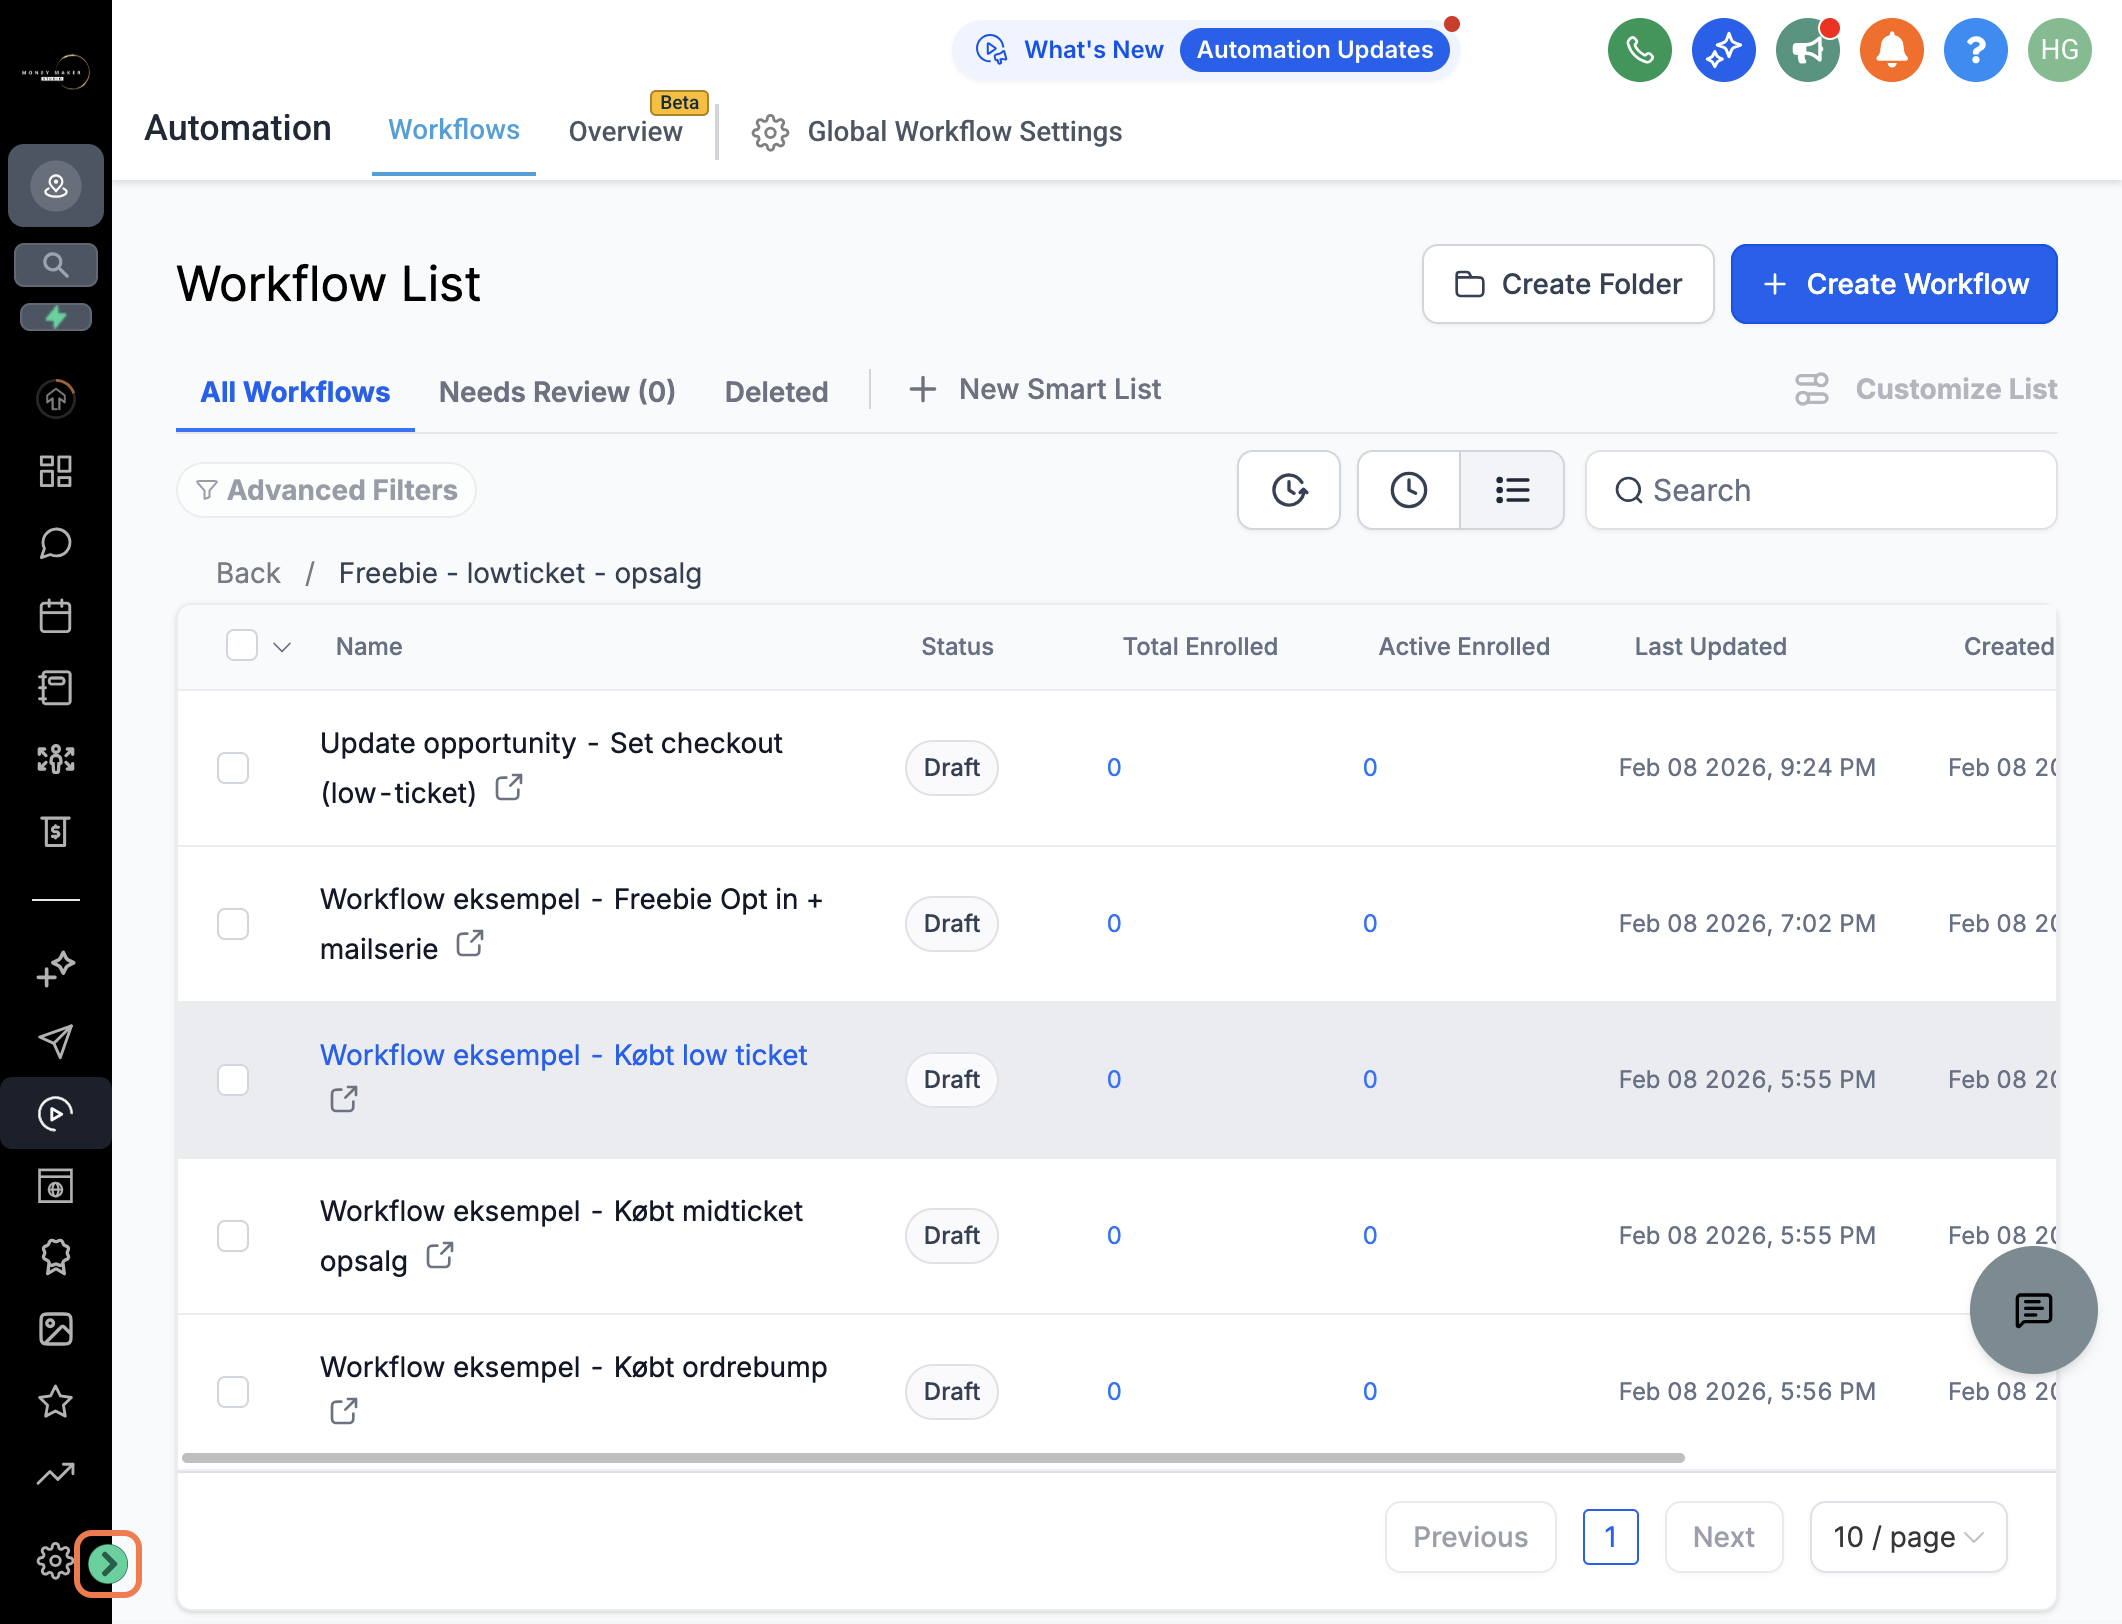Open external link icon for Købt low ticket
Screen dimensions: 2122x1624
coord(344,1100)
